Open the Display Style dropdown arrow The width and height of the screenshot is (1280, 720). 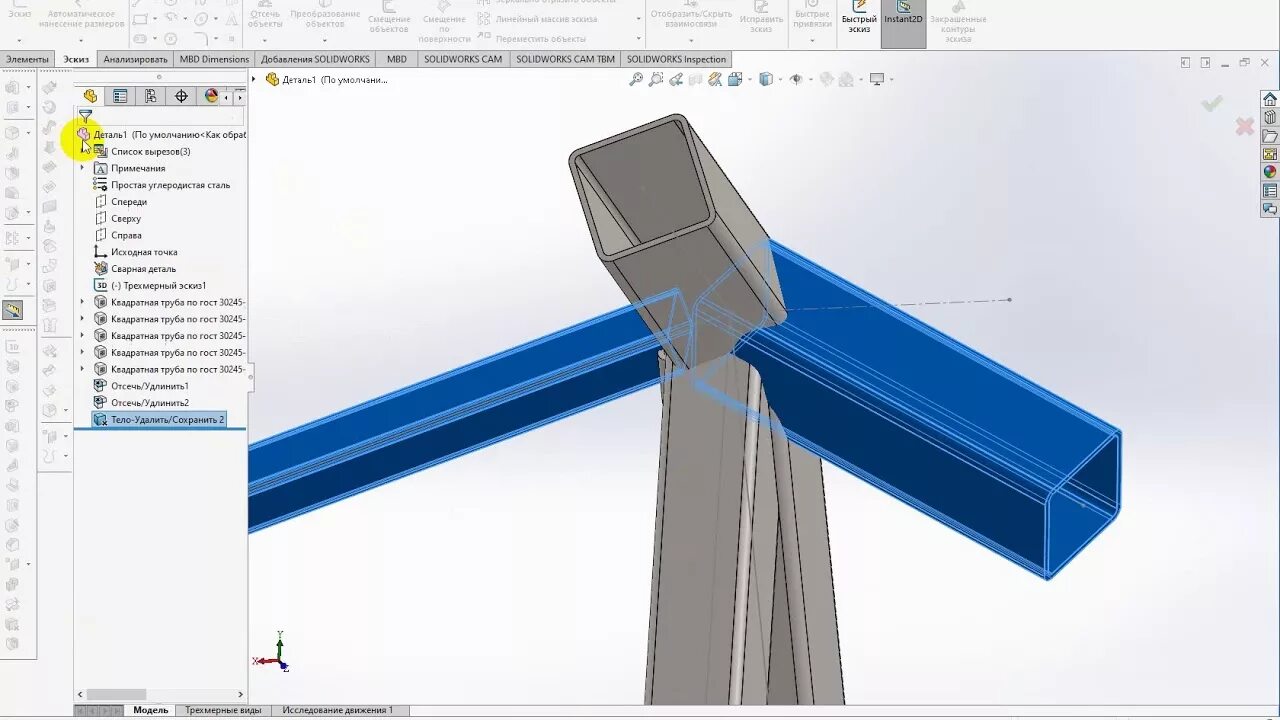pos(780,79)
